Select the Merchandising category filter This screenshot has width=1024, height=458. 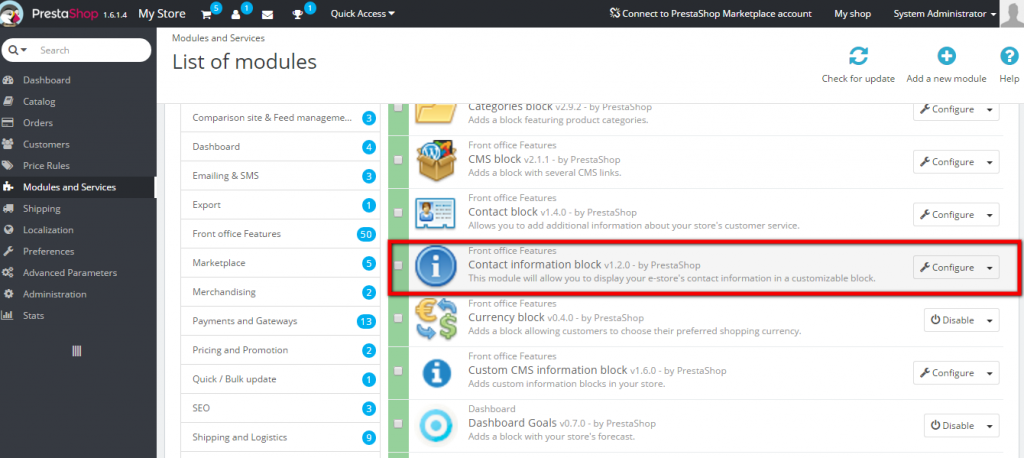281,292
